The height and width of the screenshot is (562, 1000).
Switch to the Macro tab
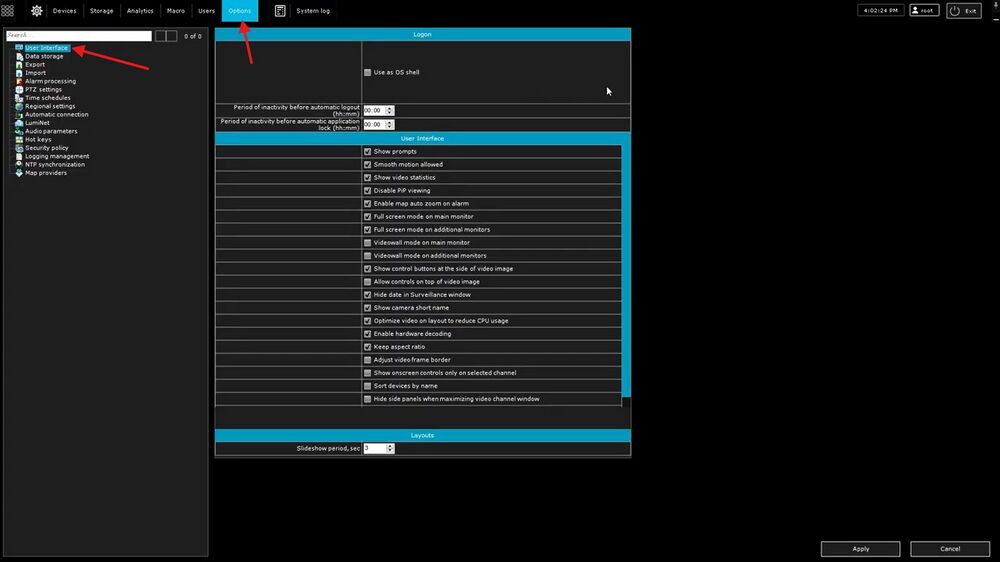click(175, 11)
